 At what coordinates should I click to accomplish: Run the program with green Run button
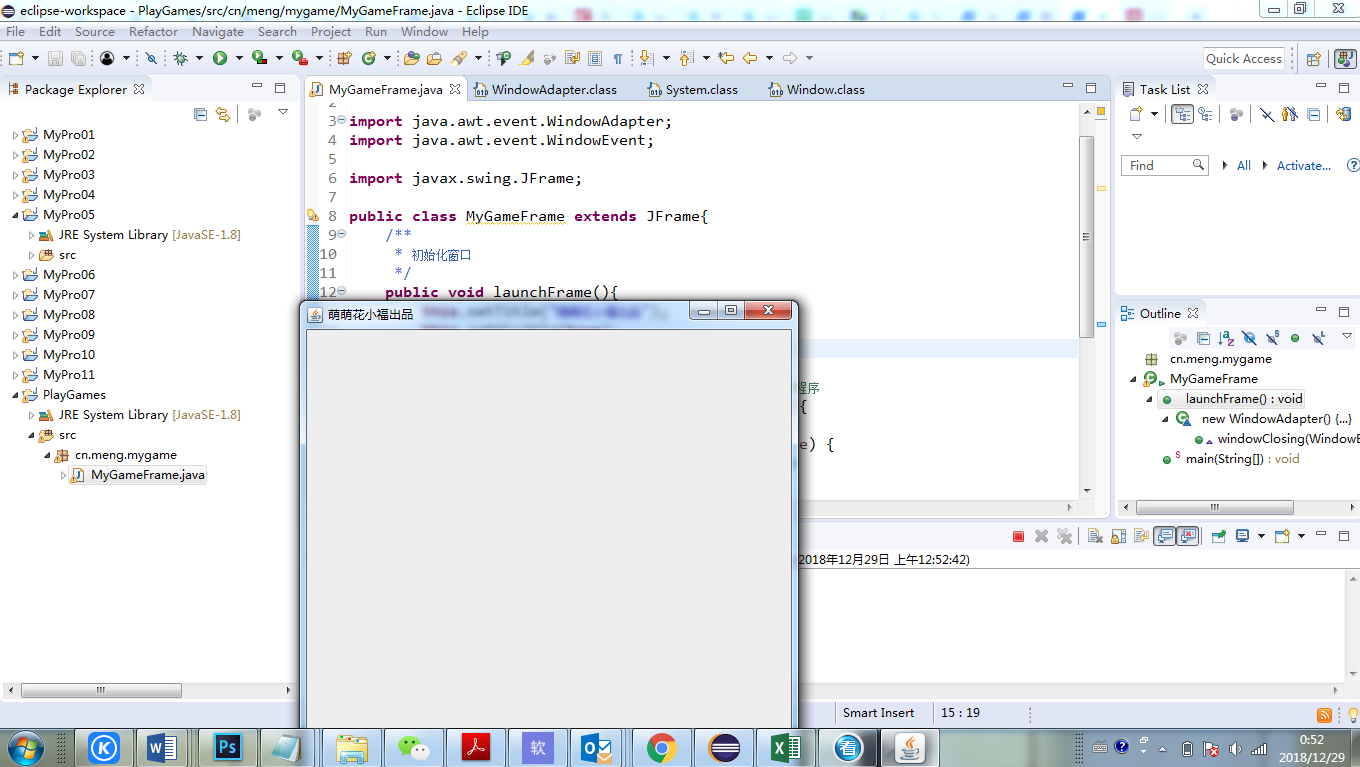pos(219,58)
